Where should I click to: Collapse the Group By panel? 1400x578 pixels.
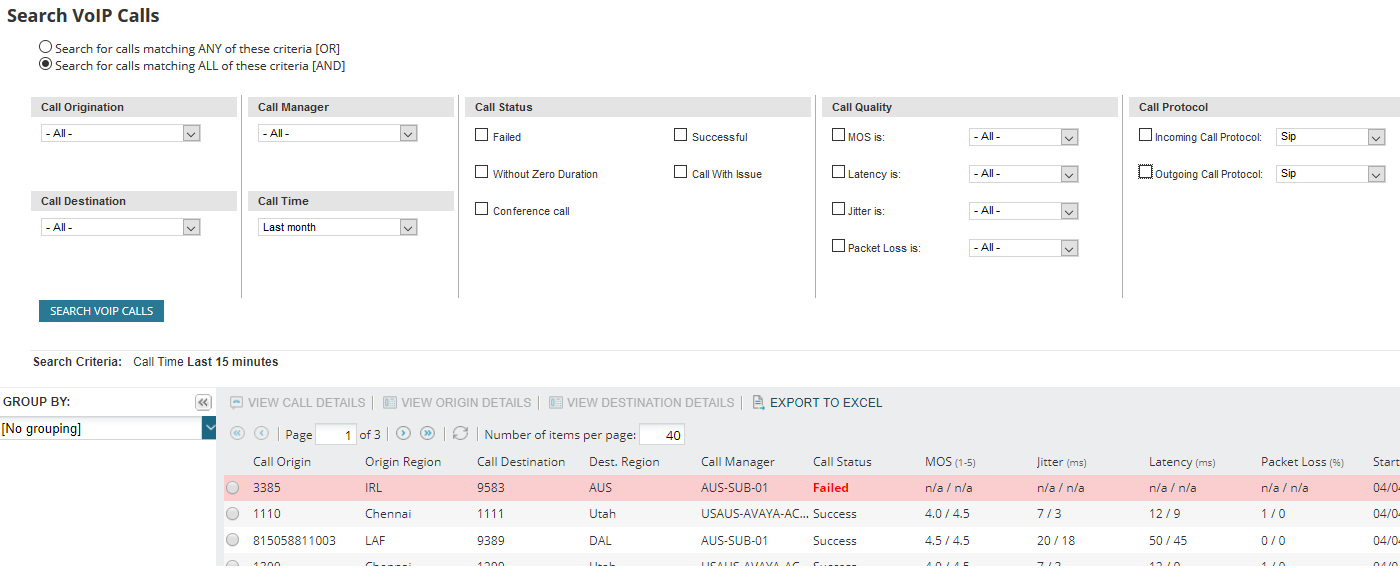point(203,402)
